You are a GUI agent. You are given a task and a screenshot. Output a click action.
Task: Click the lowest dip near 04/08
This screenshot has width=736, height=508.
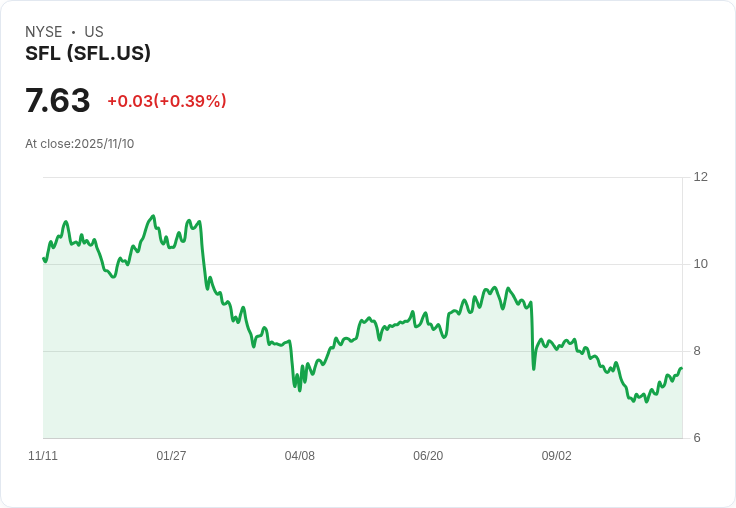(300, 389)
